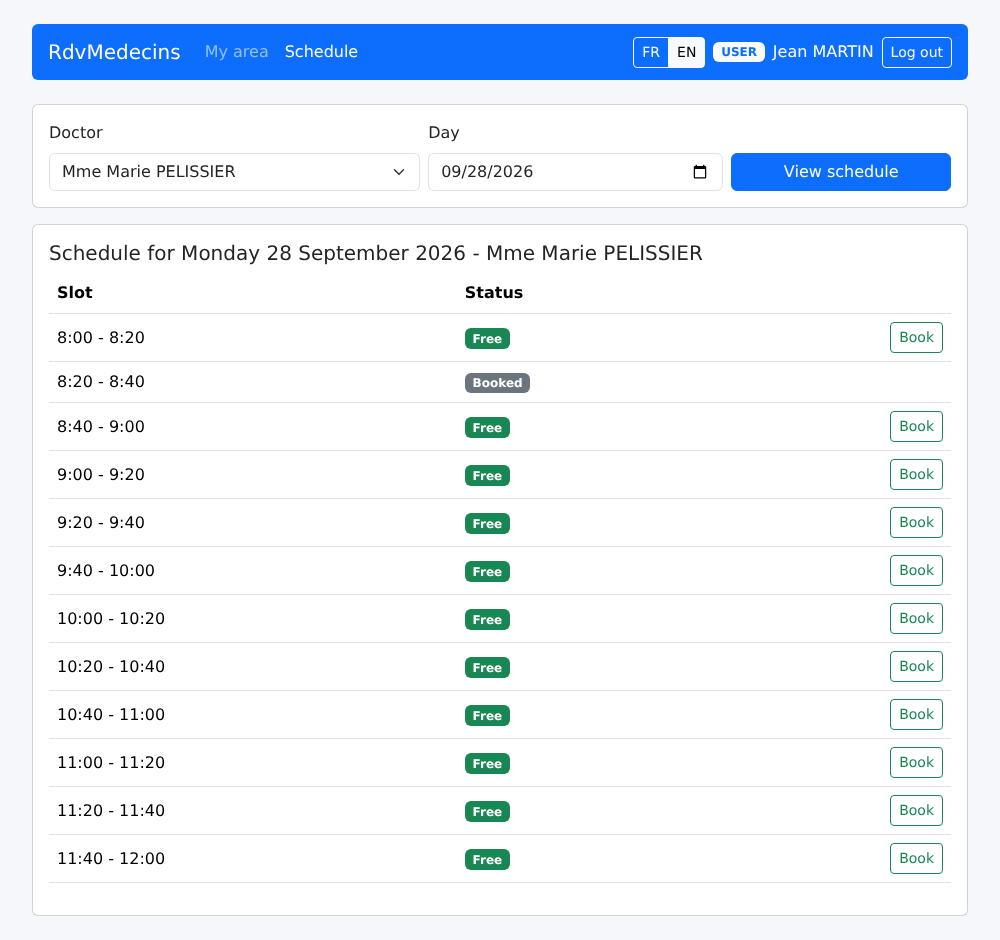
Task: Book the 10:00 - 10:20 slot
Action: 916,619
